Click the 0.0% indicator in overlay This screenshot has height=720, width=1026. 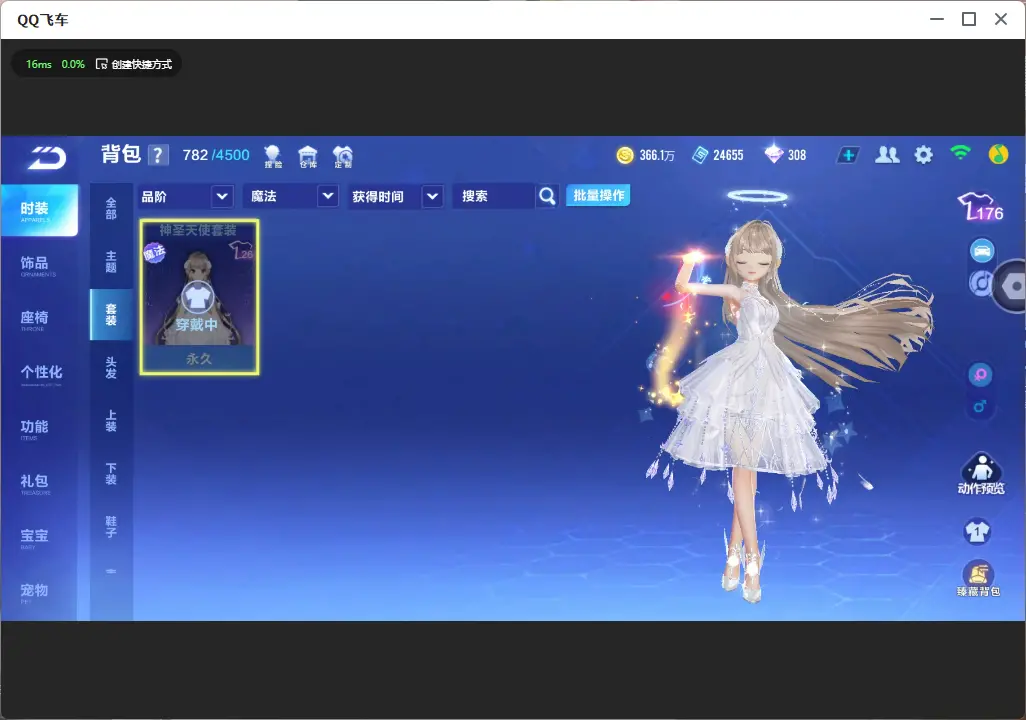tap(73, 64)
